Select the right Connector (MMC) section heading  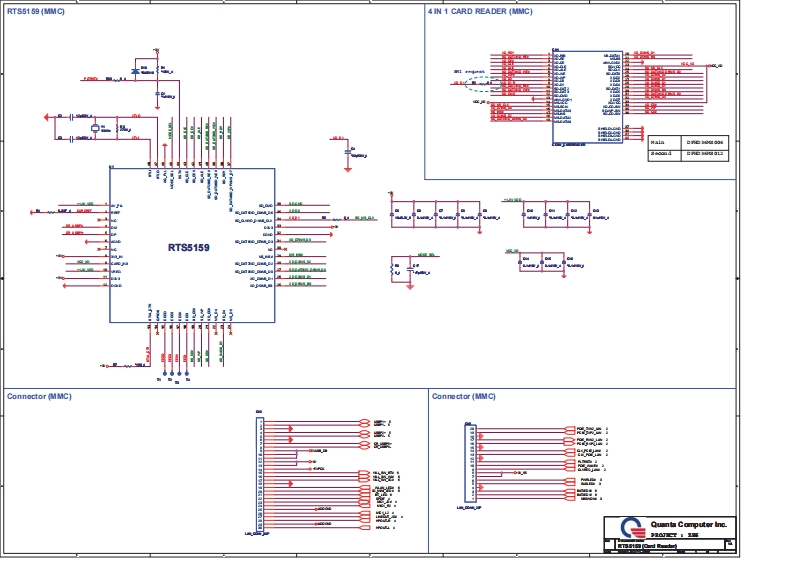(464, 396)
